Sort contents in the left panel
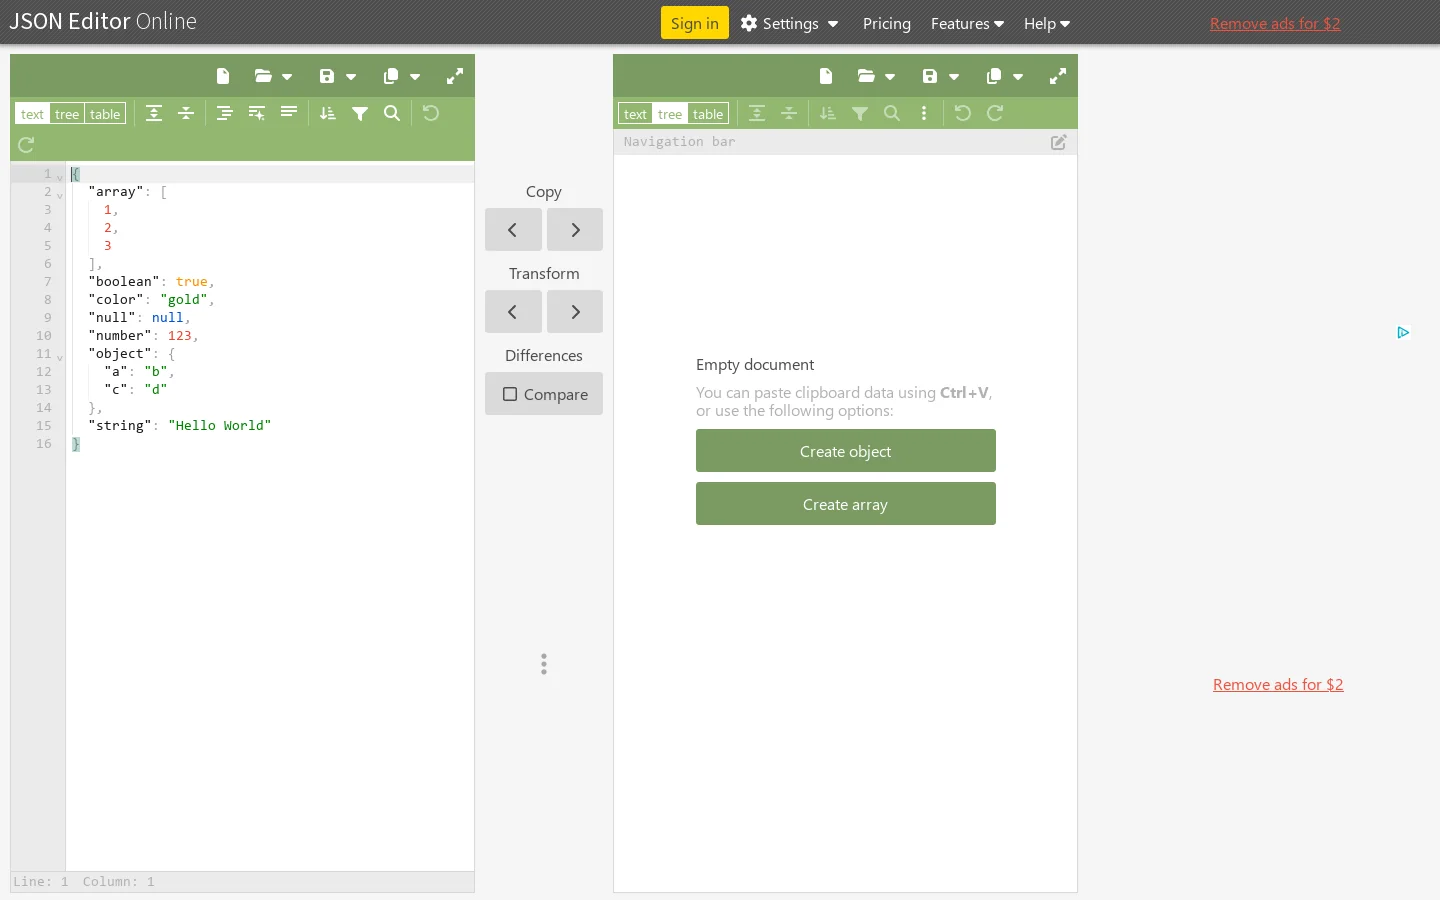Viewport: 1440px width, 900px height. [x=328, y=113]
